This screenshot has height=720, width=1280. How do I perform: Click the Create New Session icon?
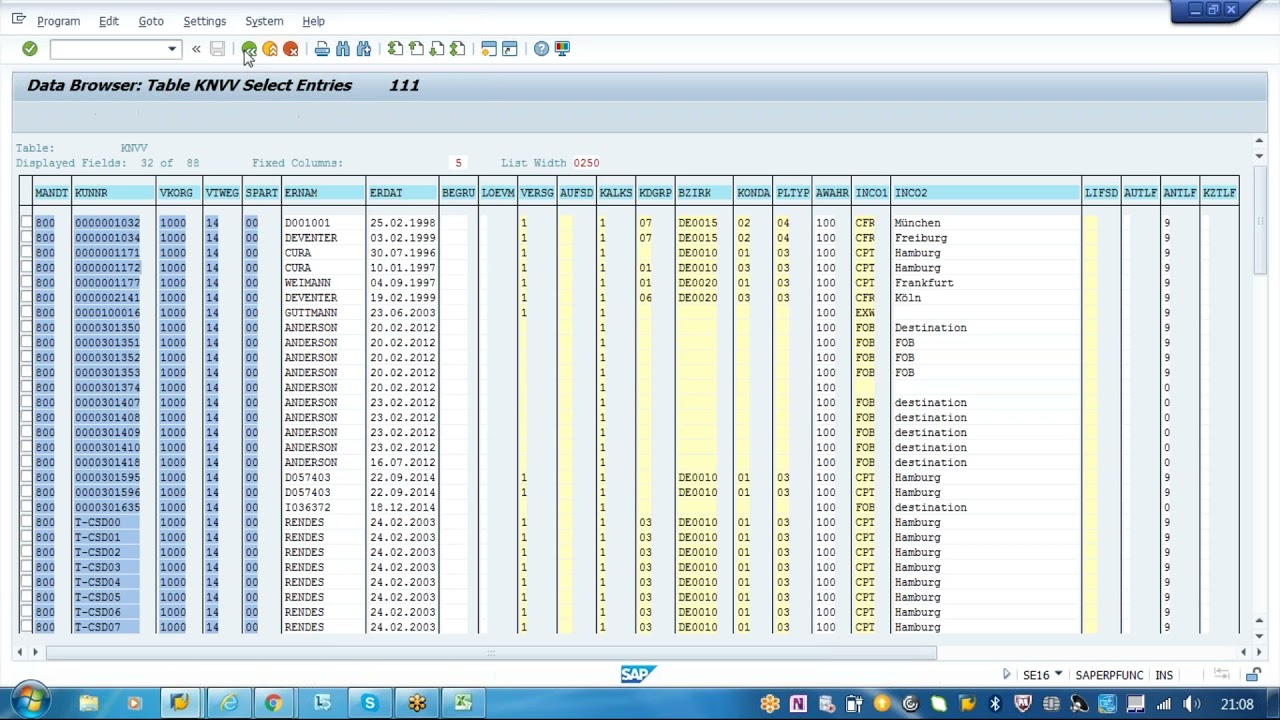point(489,49)
